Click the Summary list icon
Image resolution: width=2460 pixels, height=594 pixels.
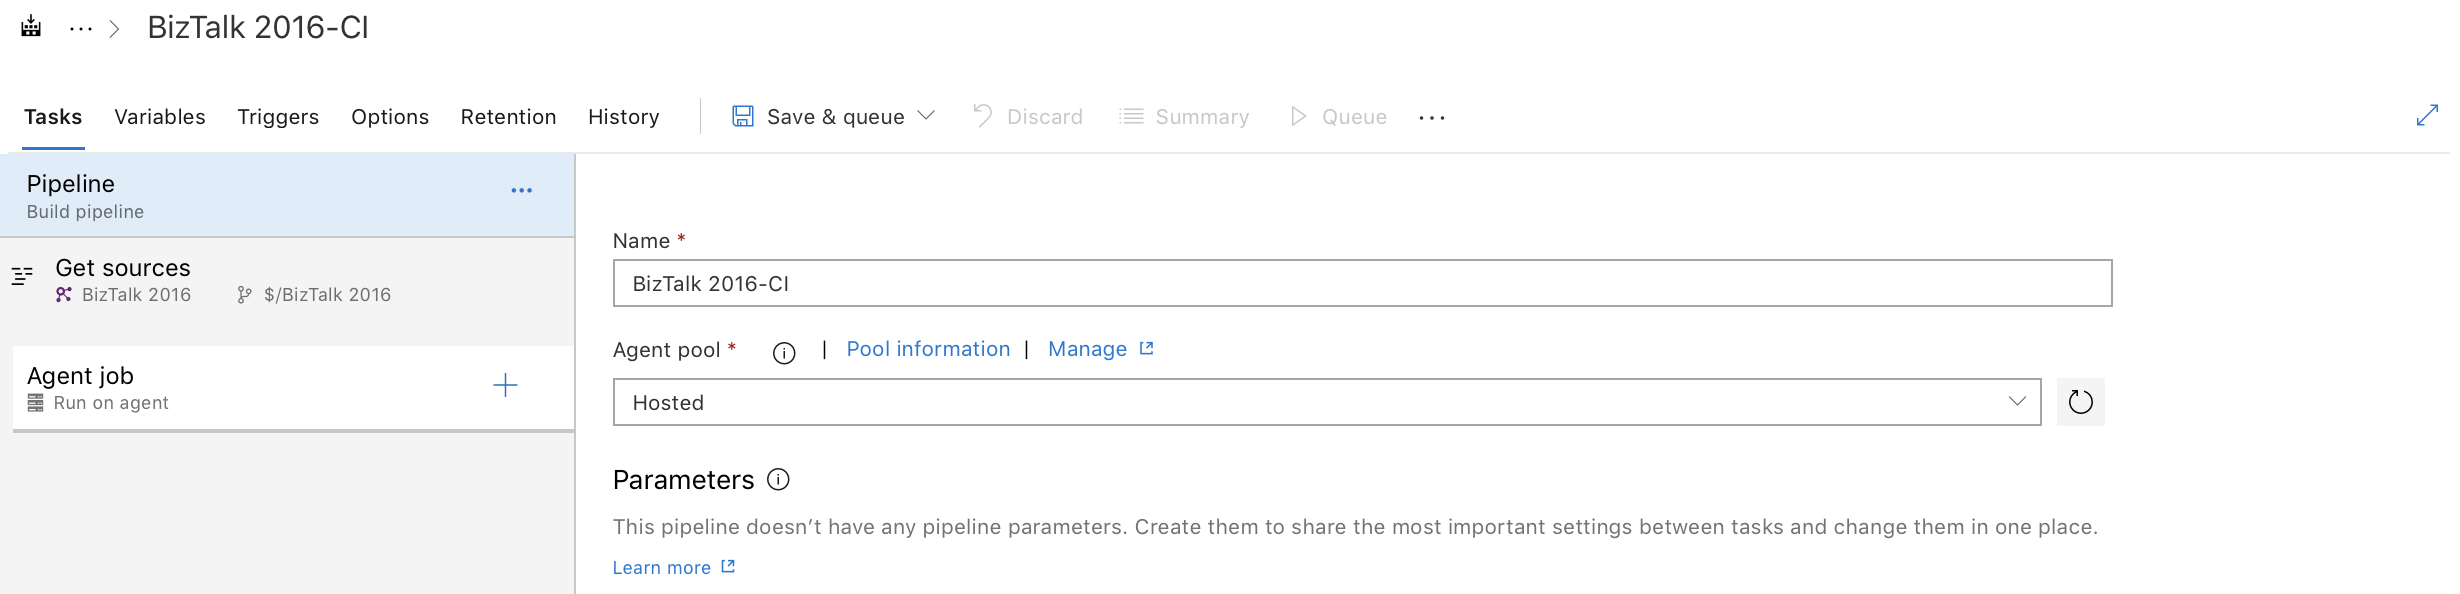pyautogui.click(x=1131, y=116)
